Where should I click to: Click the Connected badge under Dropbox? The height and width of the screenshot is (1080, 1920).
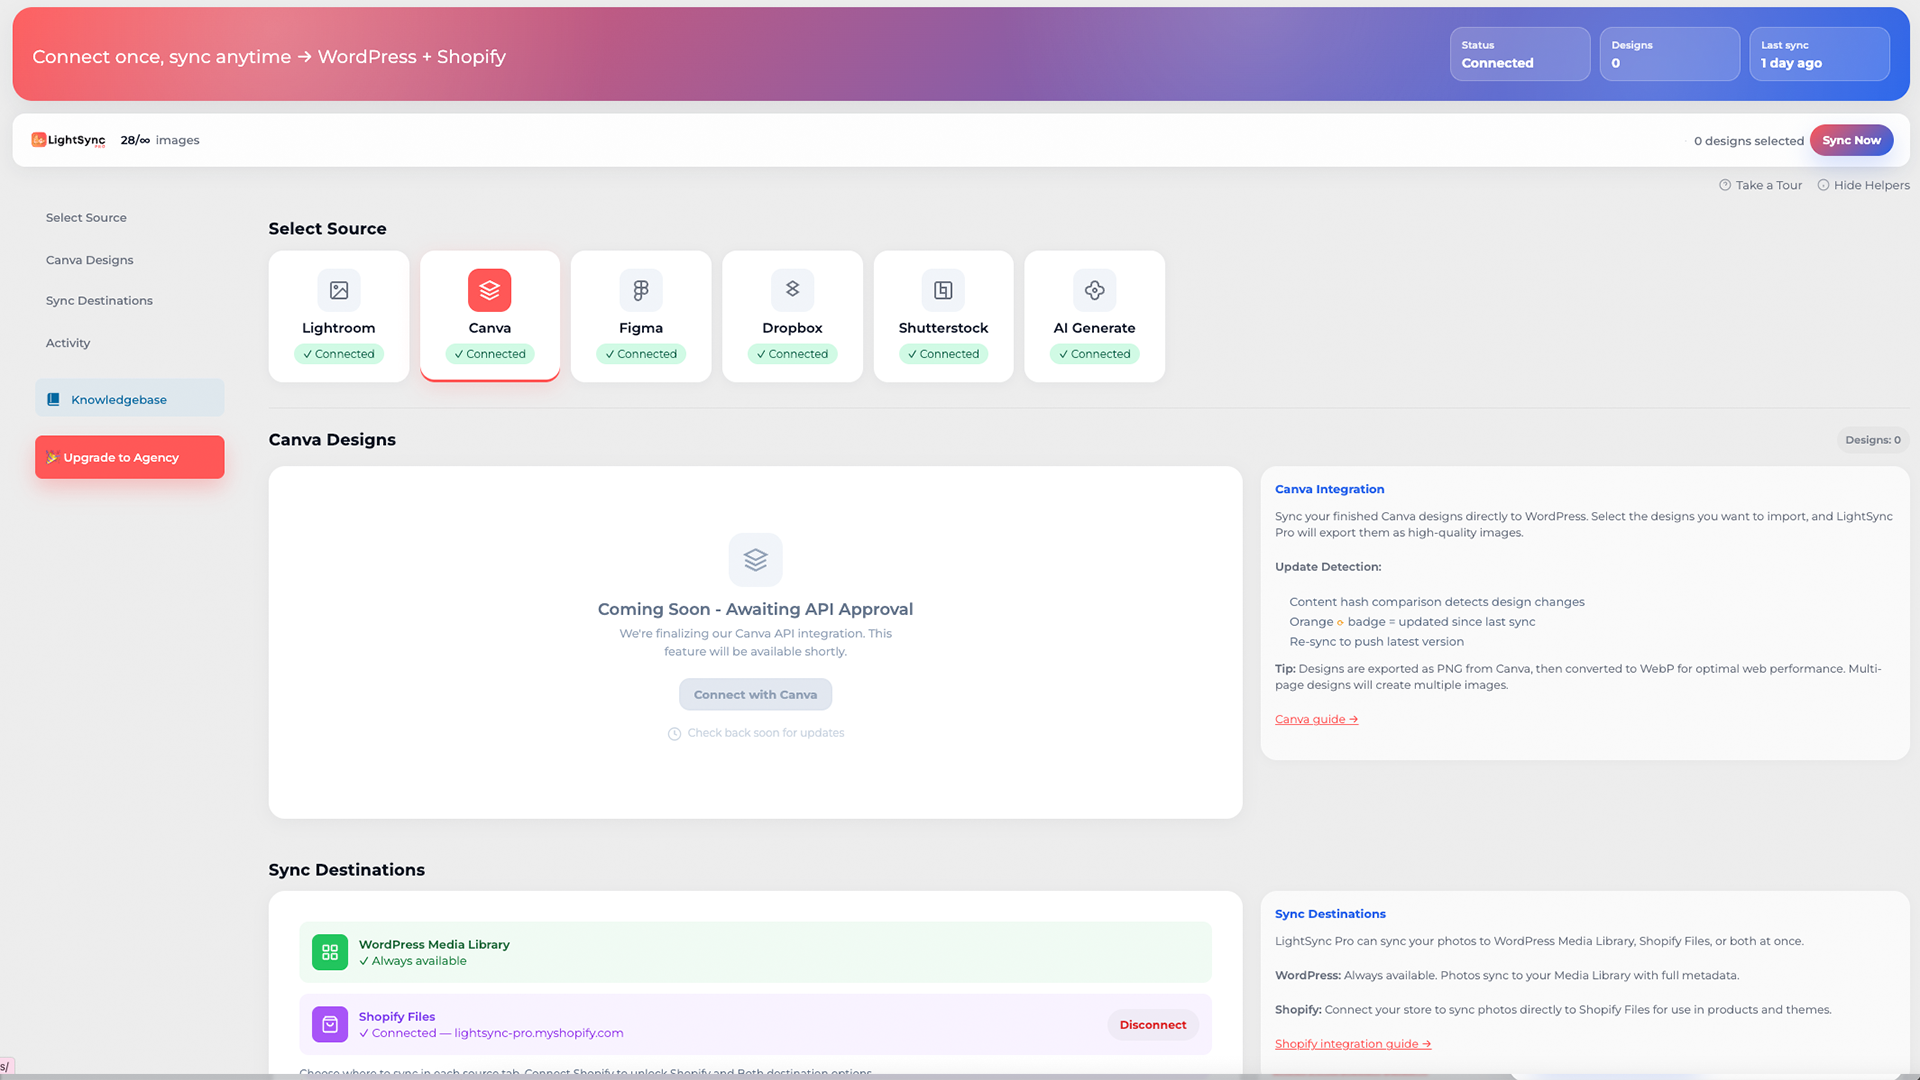click(x=792, y=354)
